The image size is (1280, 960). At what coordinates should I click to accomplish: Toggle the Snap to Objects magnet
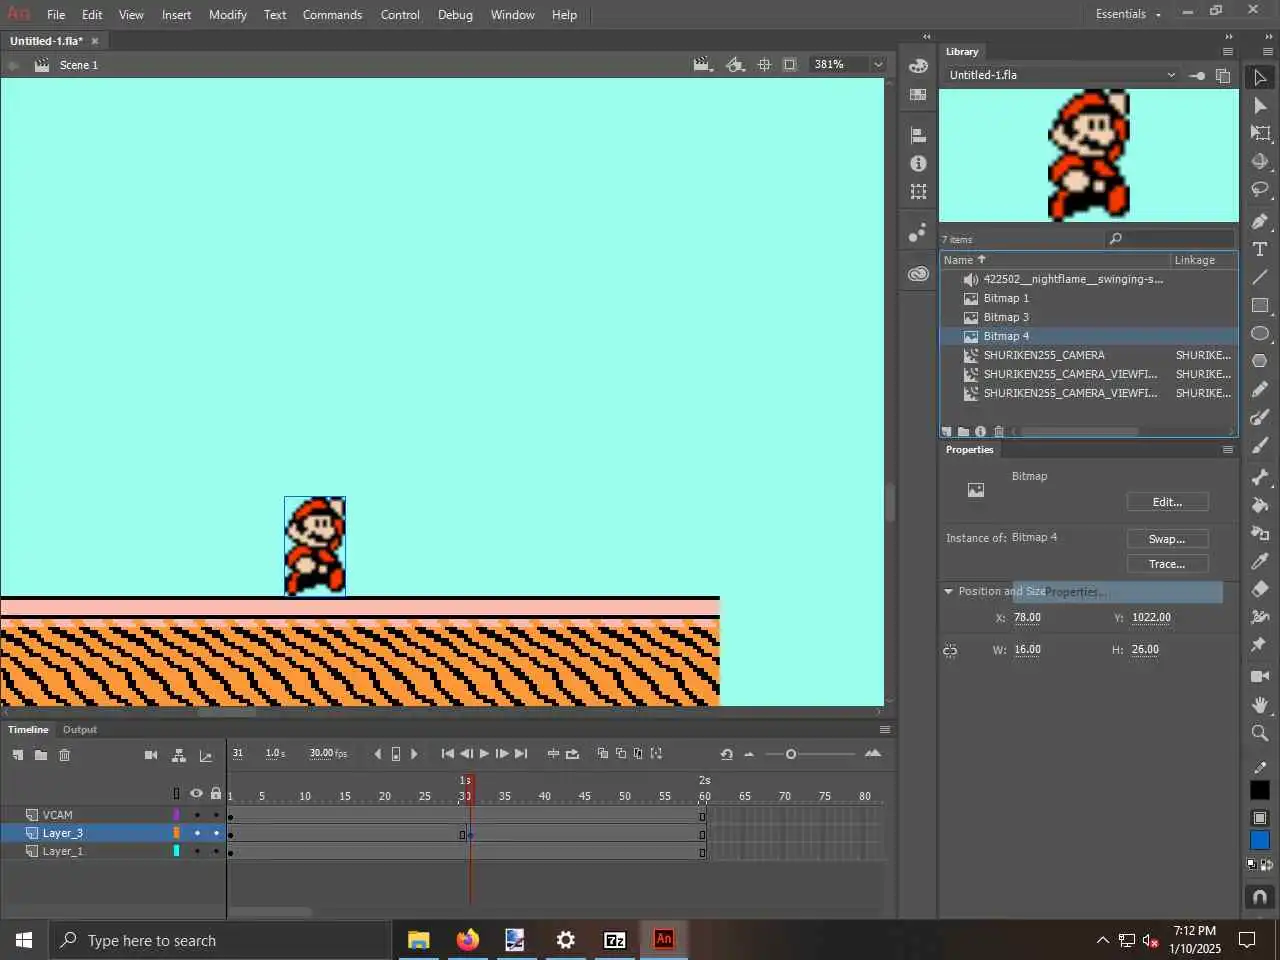tap(1260, 896)
